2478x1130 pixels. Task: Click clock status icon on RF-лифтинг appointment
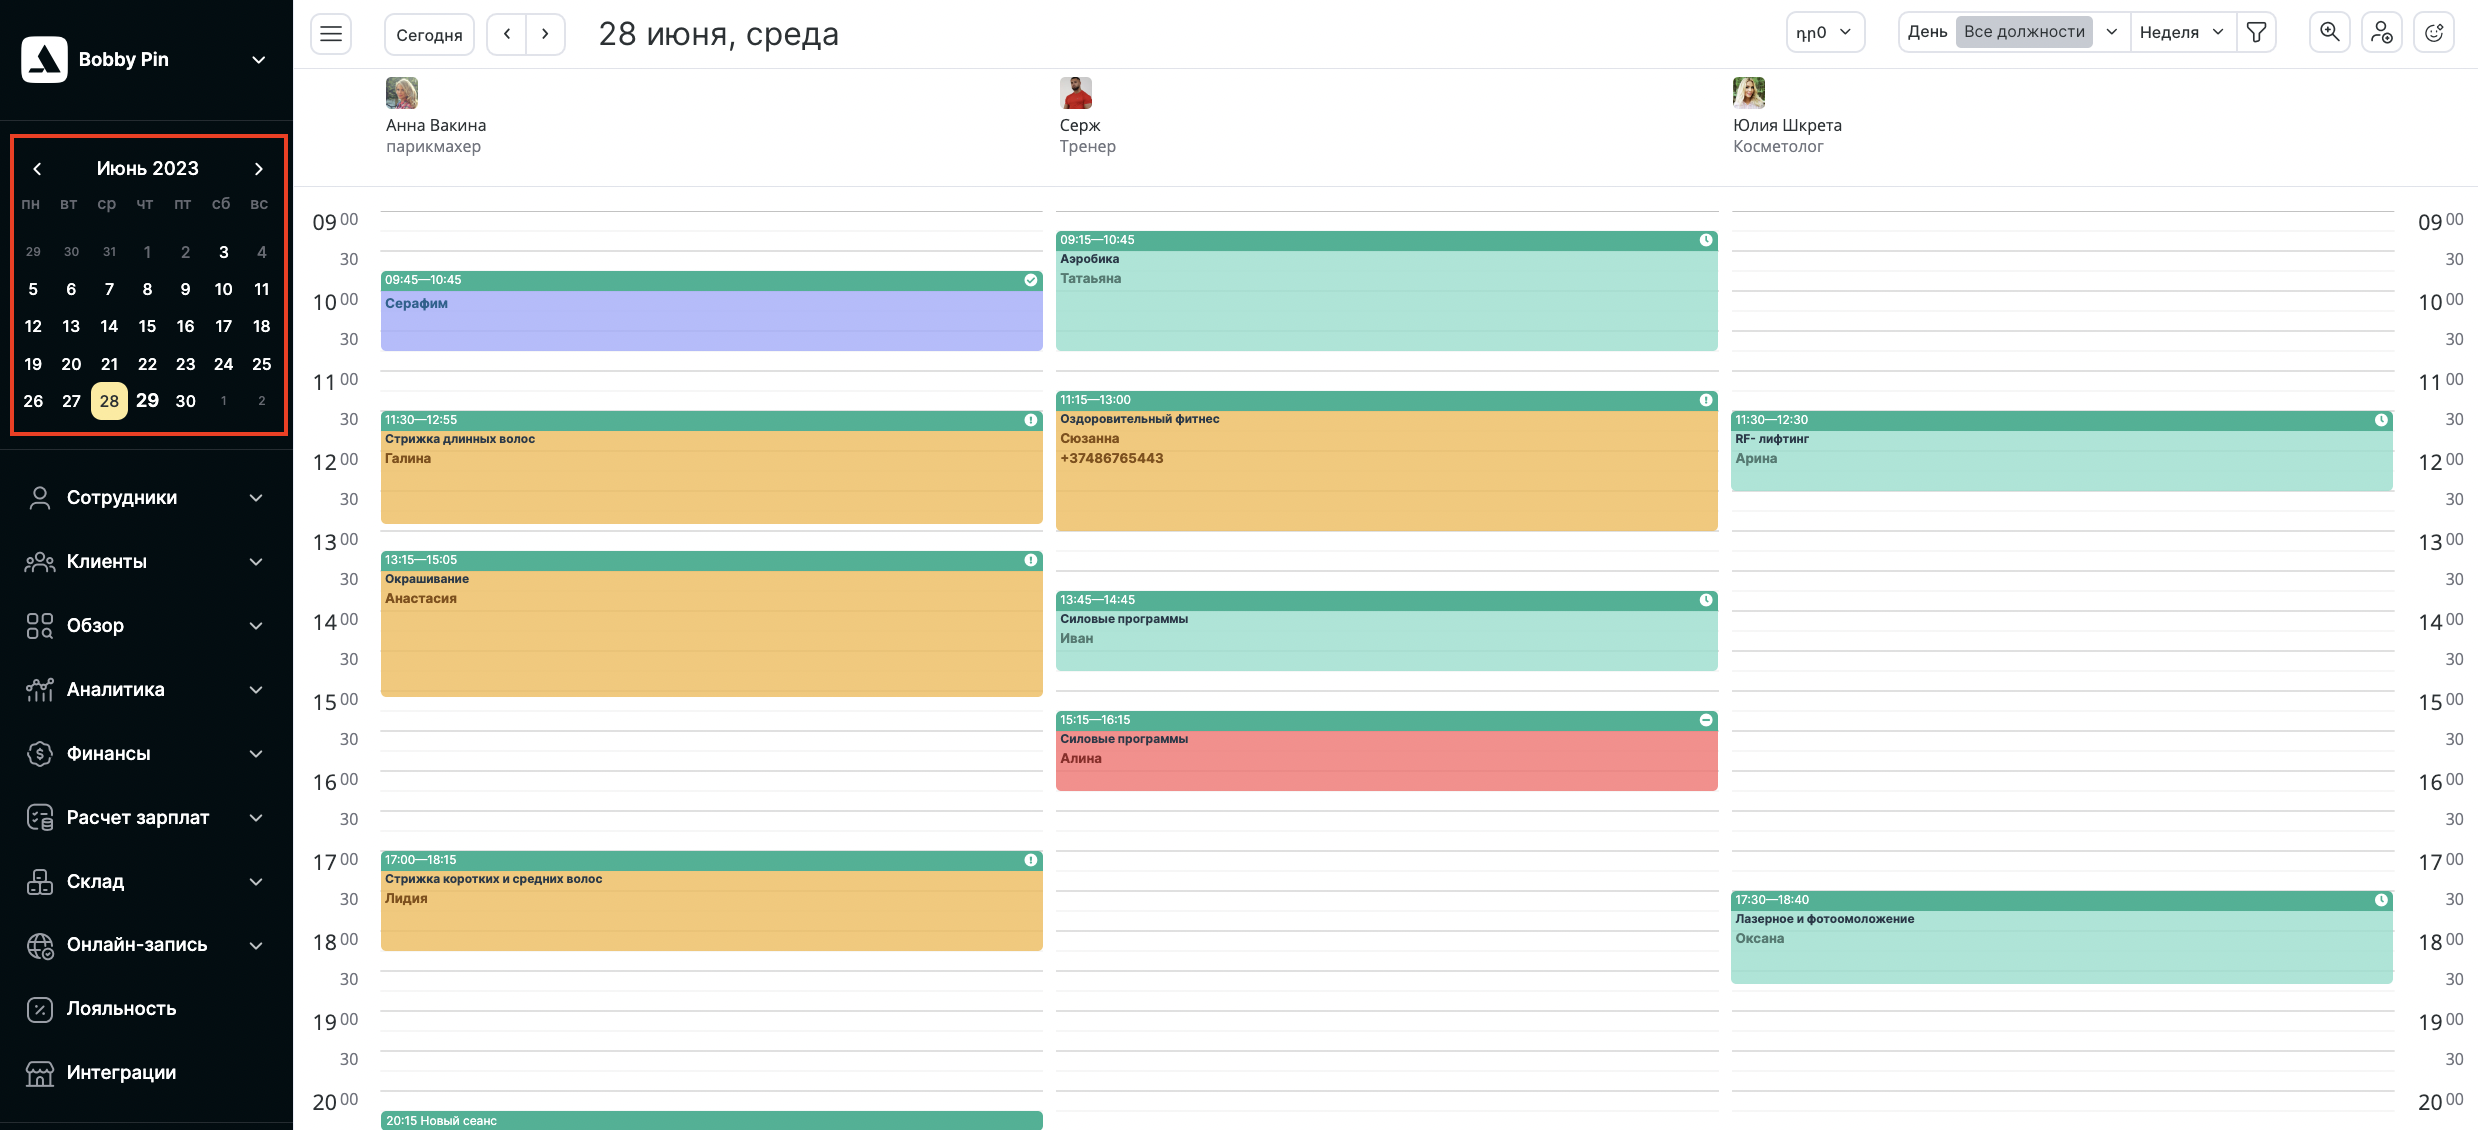tap(2381, 420)
